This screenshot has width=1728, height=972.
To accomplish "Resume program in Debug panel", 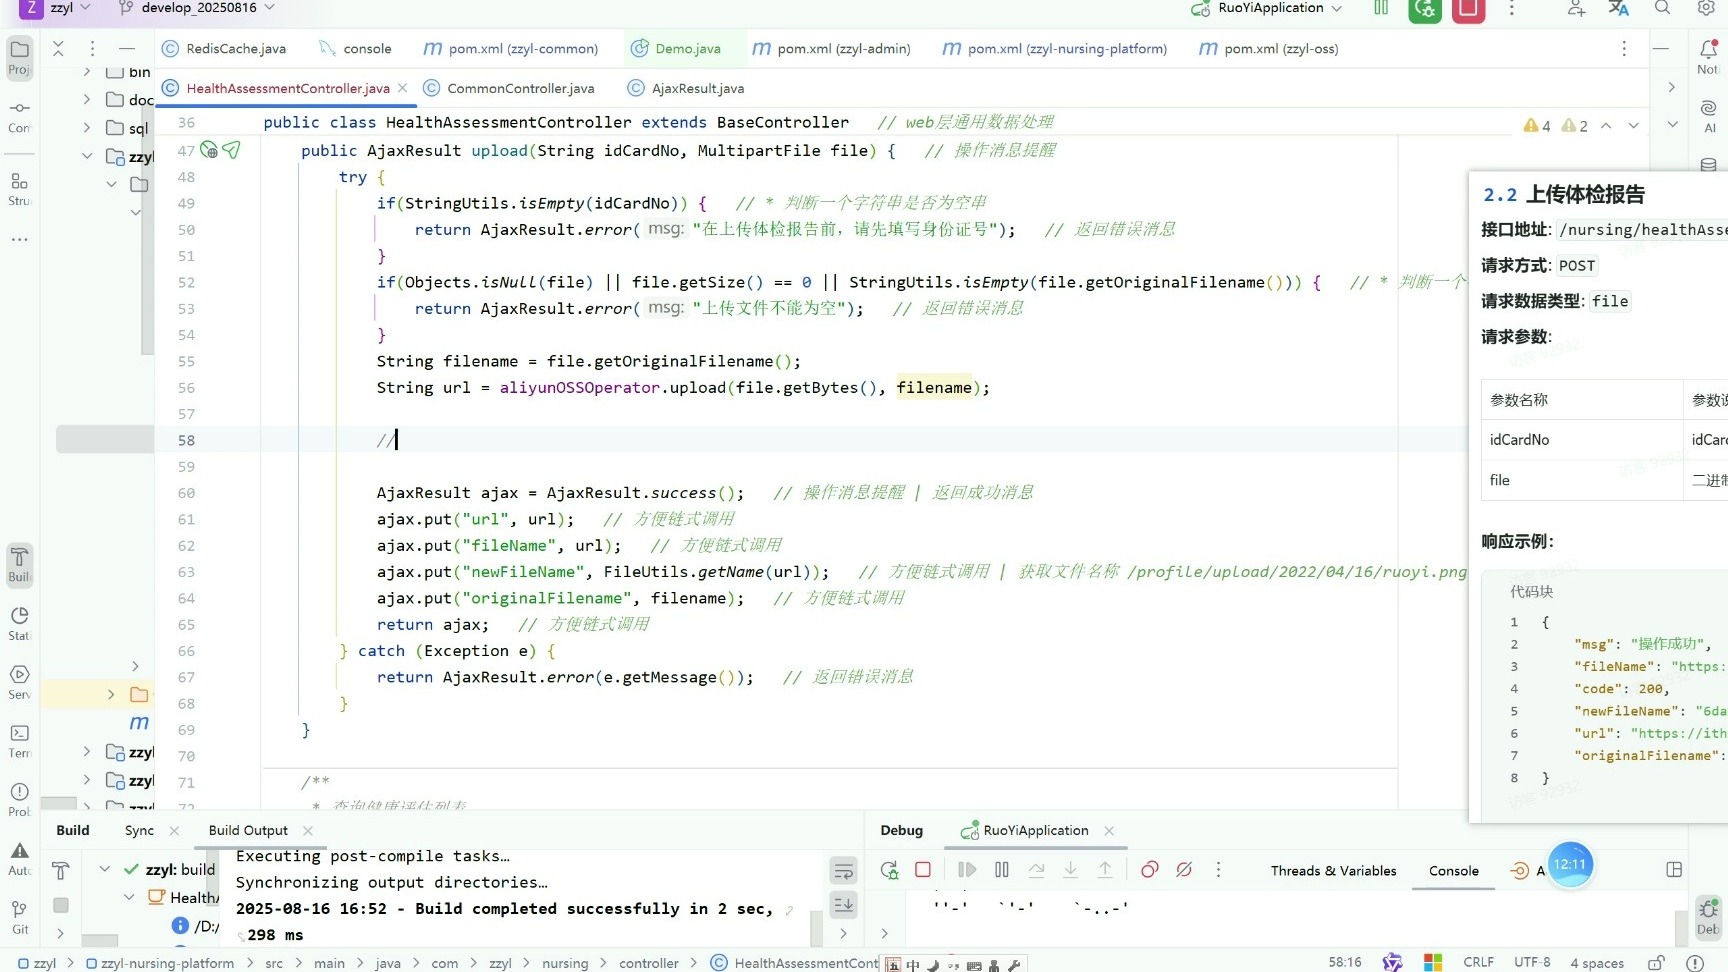I will pyautogui.click(x=967, y=870).
